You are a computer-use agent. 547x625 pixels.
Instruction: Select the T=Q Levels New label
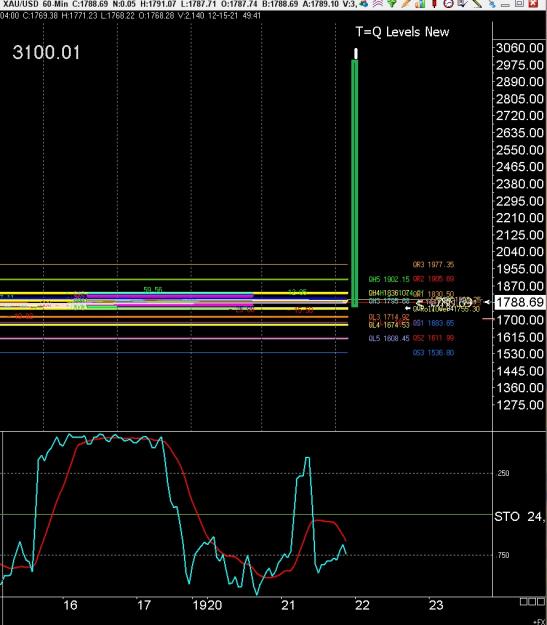[402, 32]
